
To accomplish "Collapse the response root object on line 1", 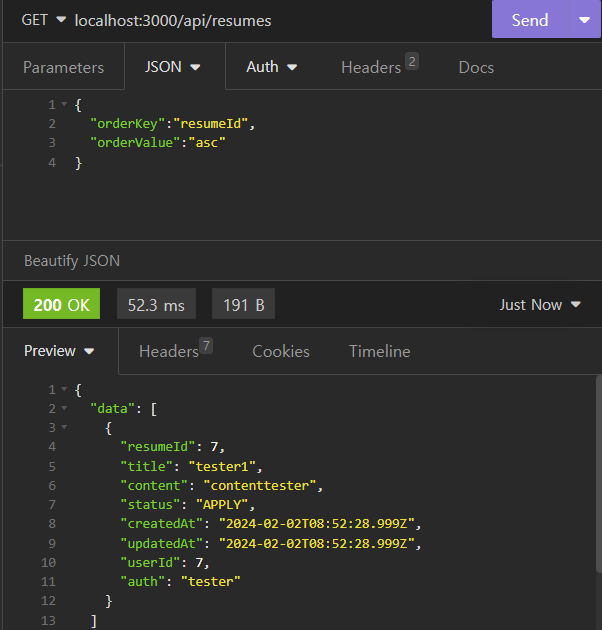I will coord(64,389).
